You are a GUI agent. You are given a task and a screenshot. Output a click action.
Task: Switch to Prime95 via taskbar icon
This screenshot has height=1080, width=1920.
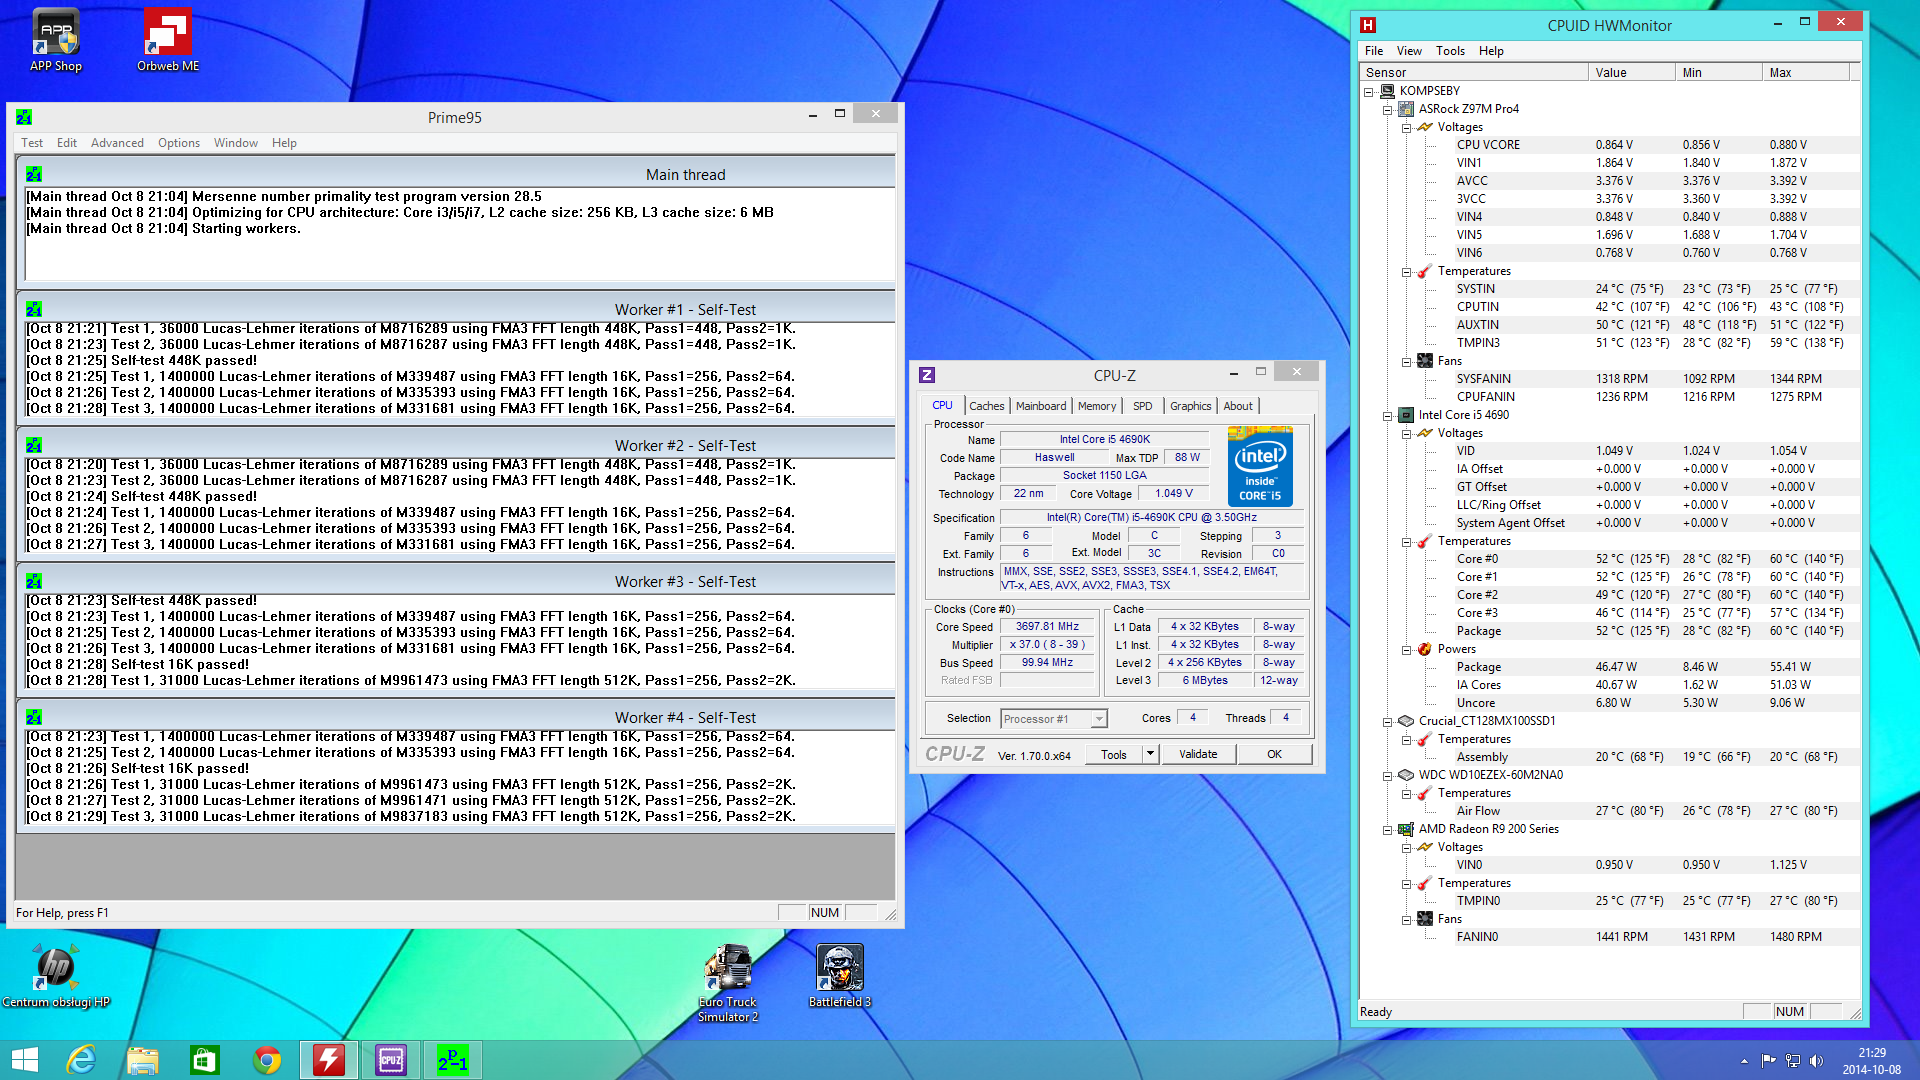click(x=453, y=1060)
